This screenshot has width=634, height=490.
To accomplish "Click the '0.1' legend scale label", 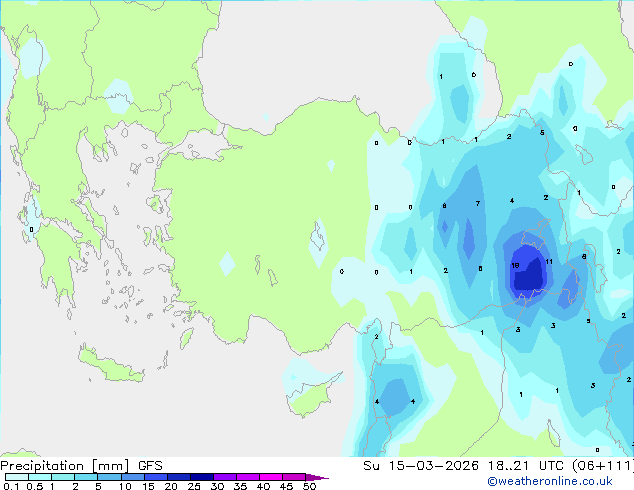I will pos(11,486).
